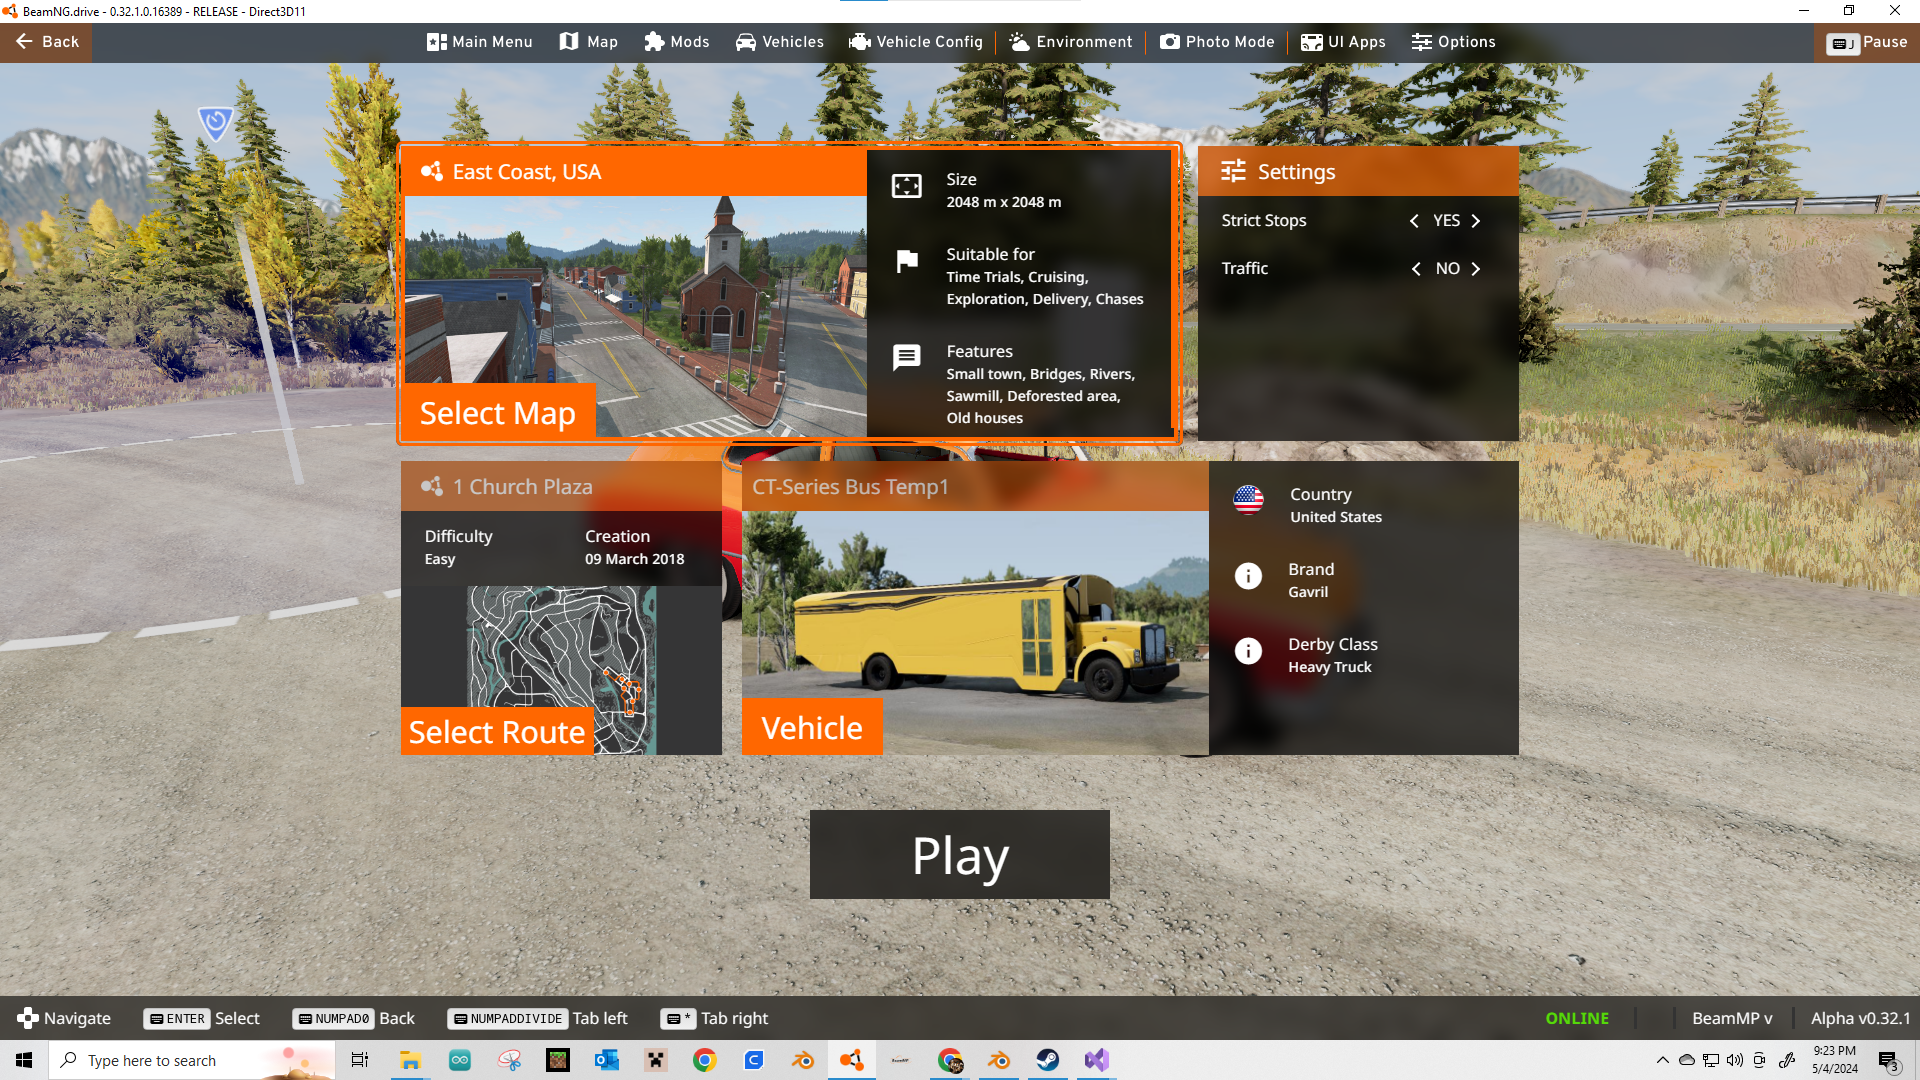The height and width of the screenshot is (1080, 1920).
Task: Click the YES value of Strict Stops
Action: pos(1446,220)
